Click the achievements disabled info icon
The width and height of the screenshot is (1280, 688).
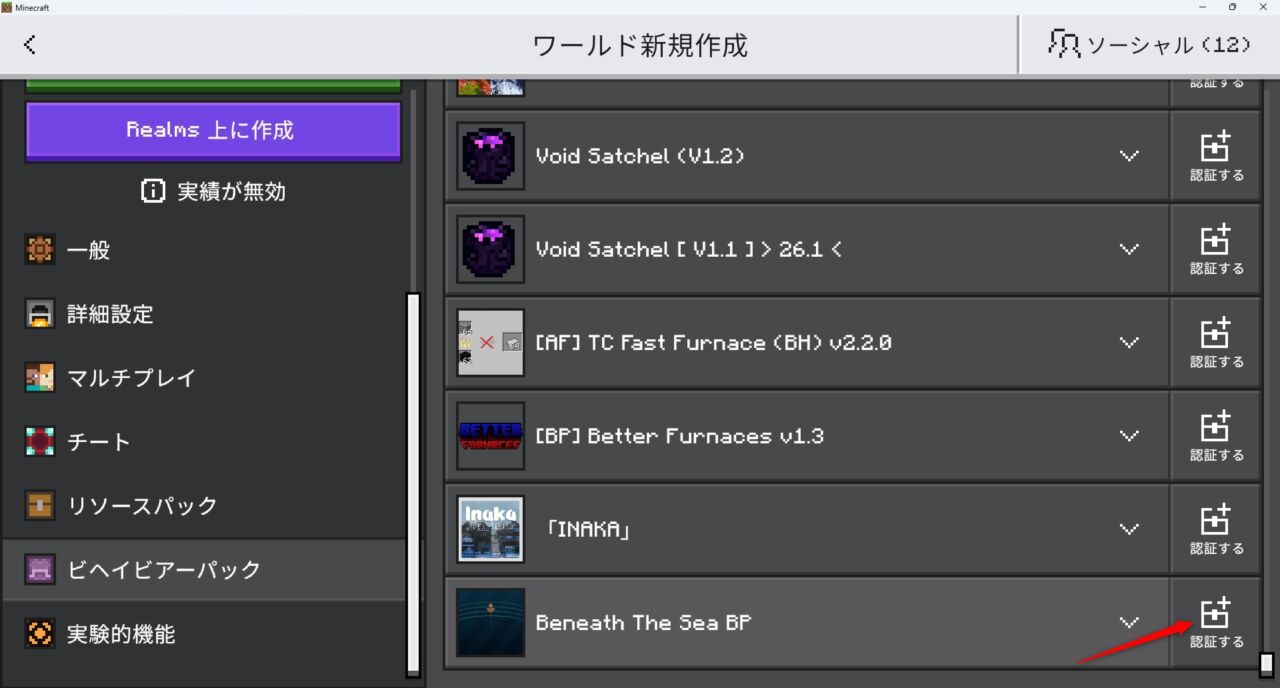153,191
